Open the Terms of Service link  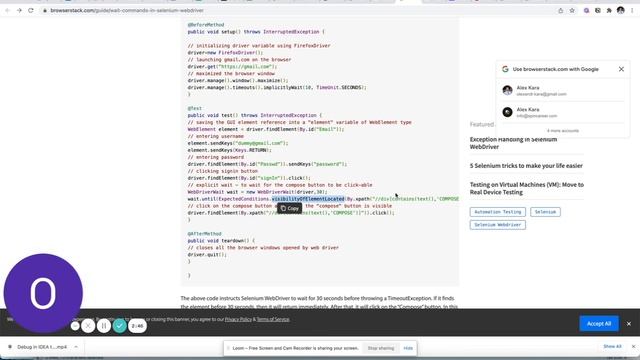click(273, 319)
